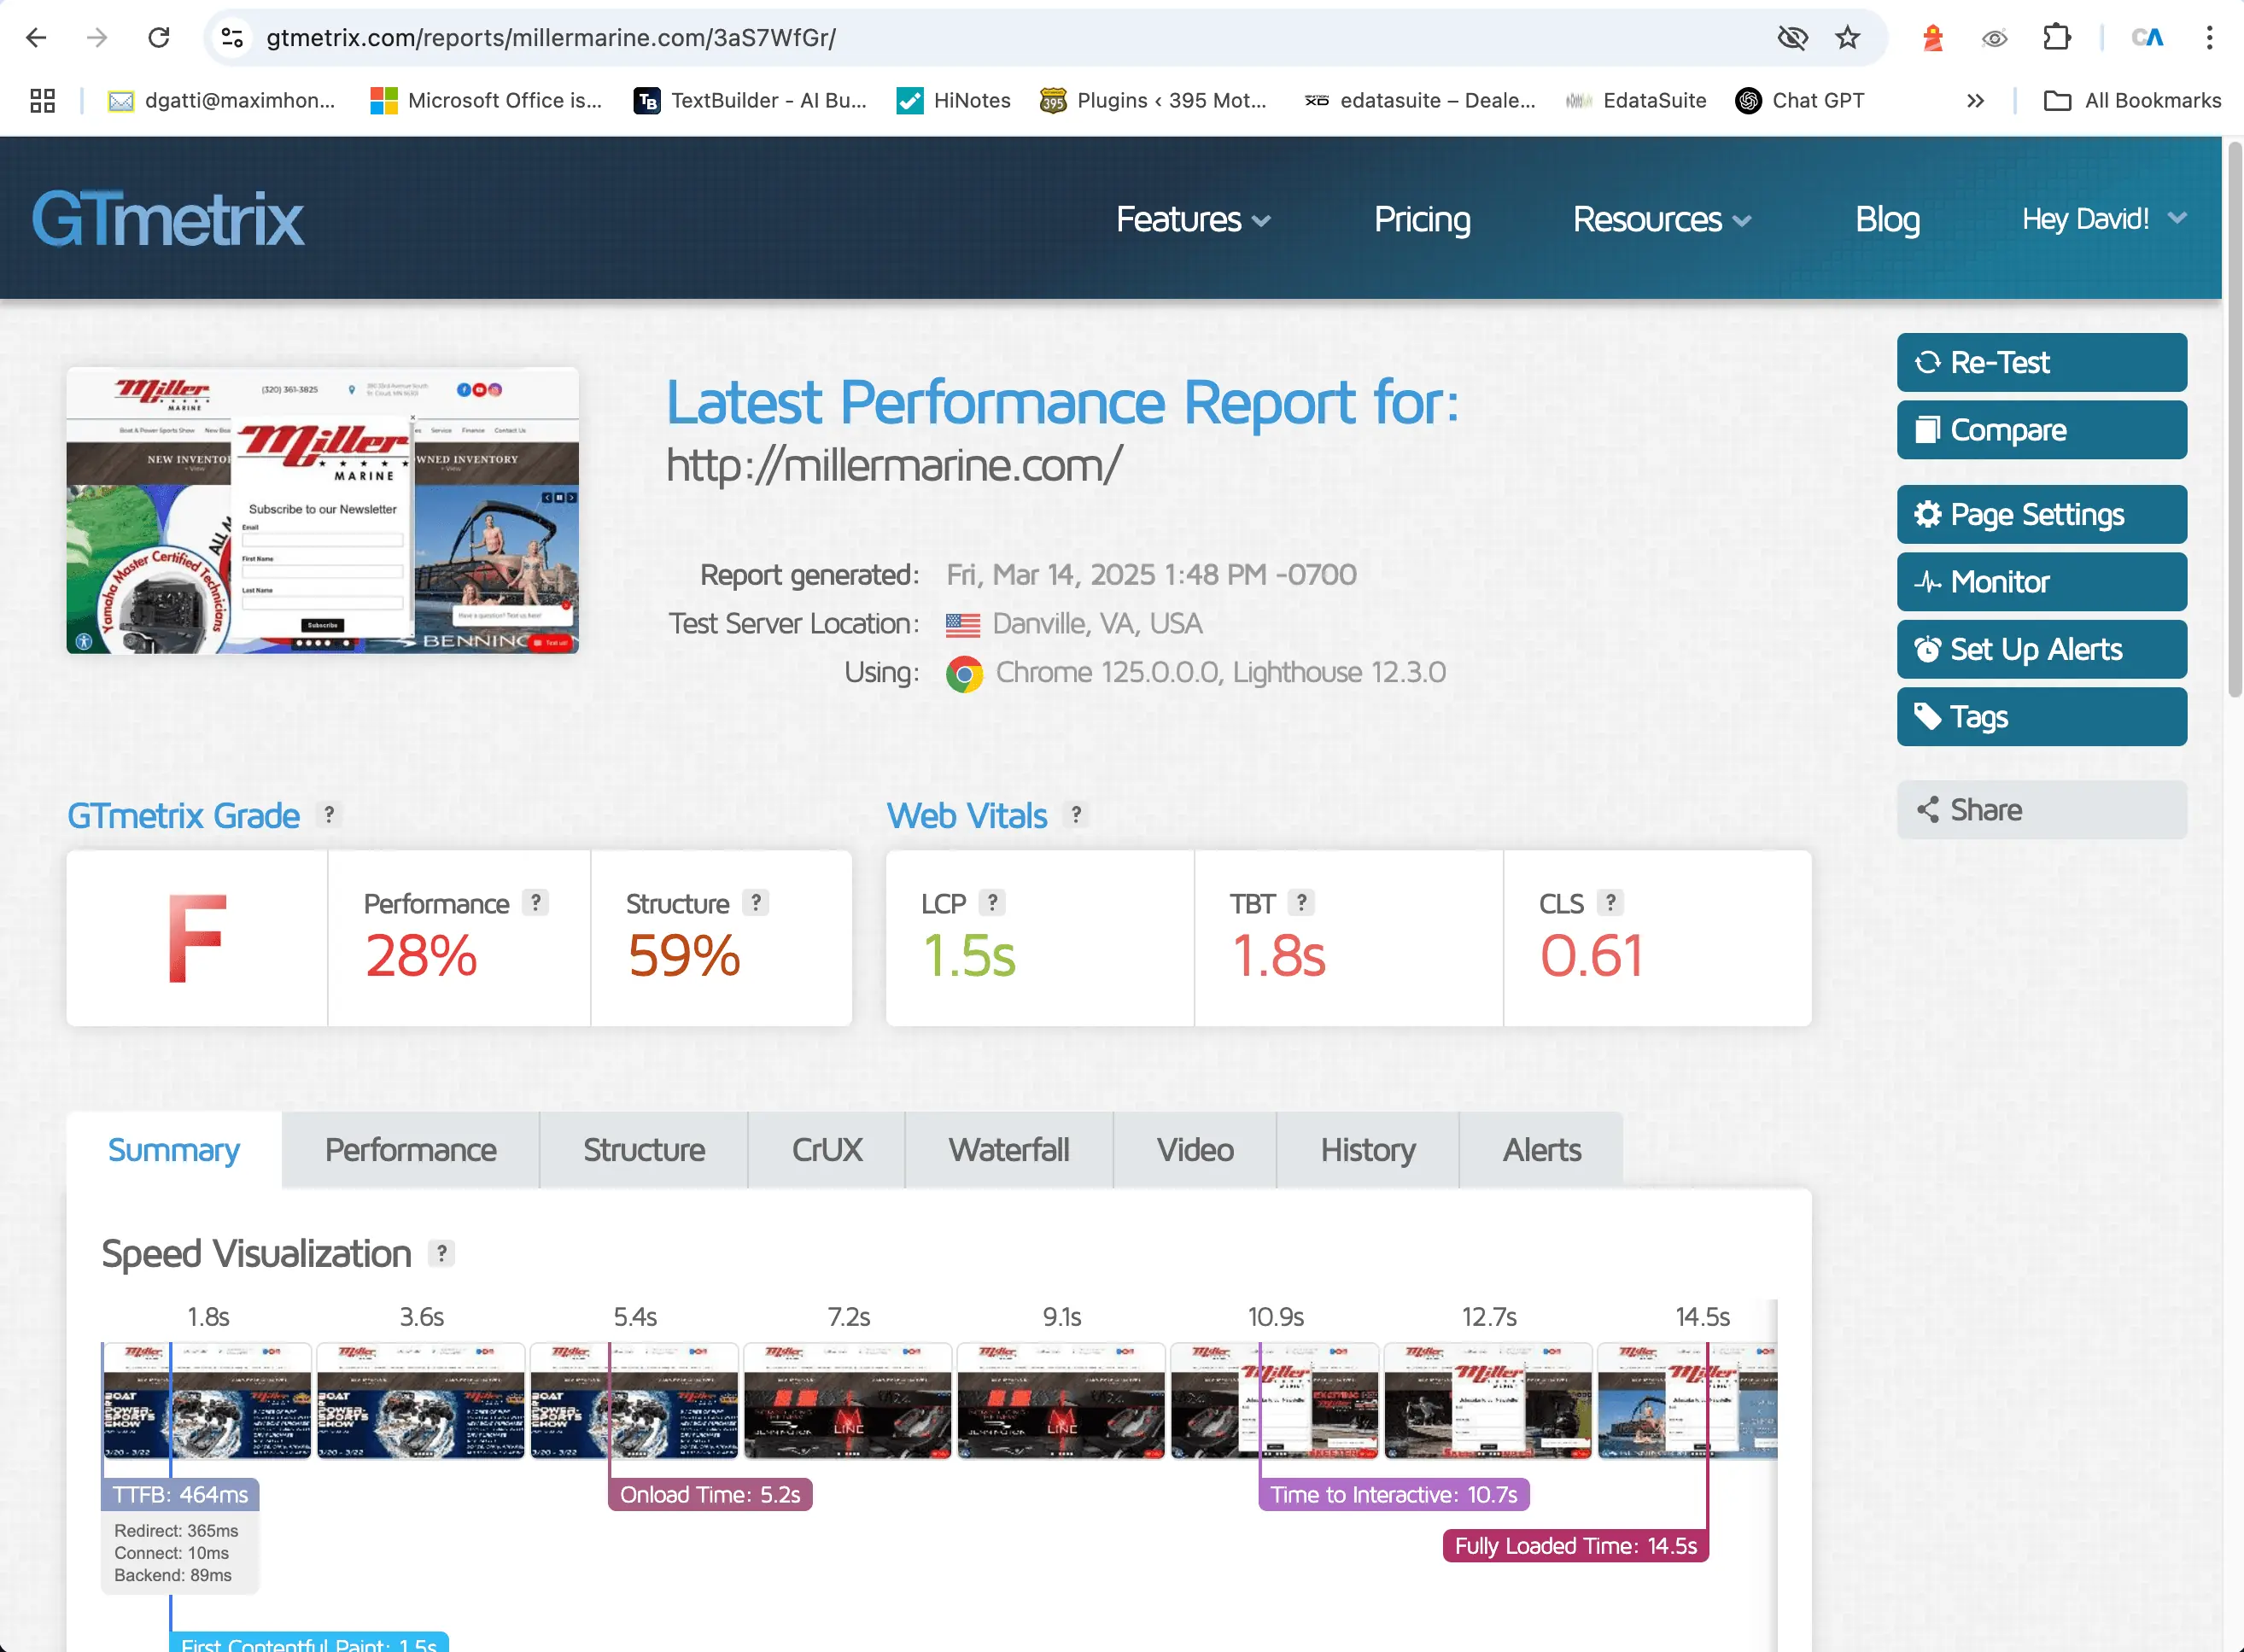Switch to the Waterfall tab
The image size is (2244, 1652).
click(x=1008, y=1150)
